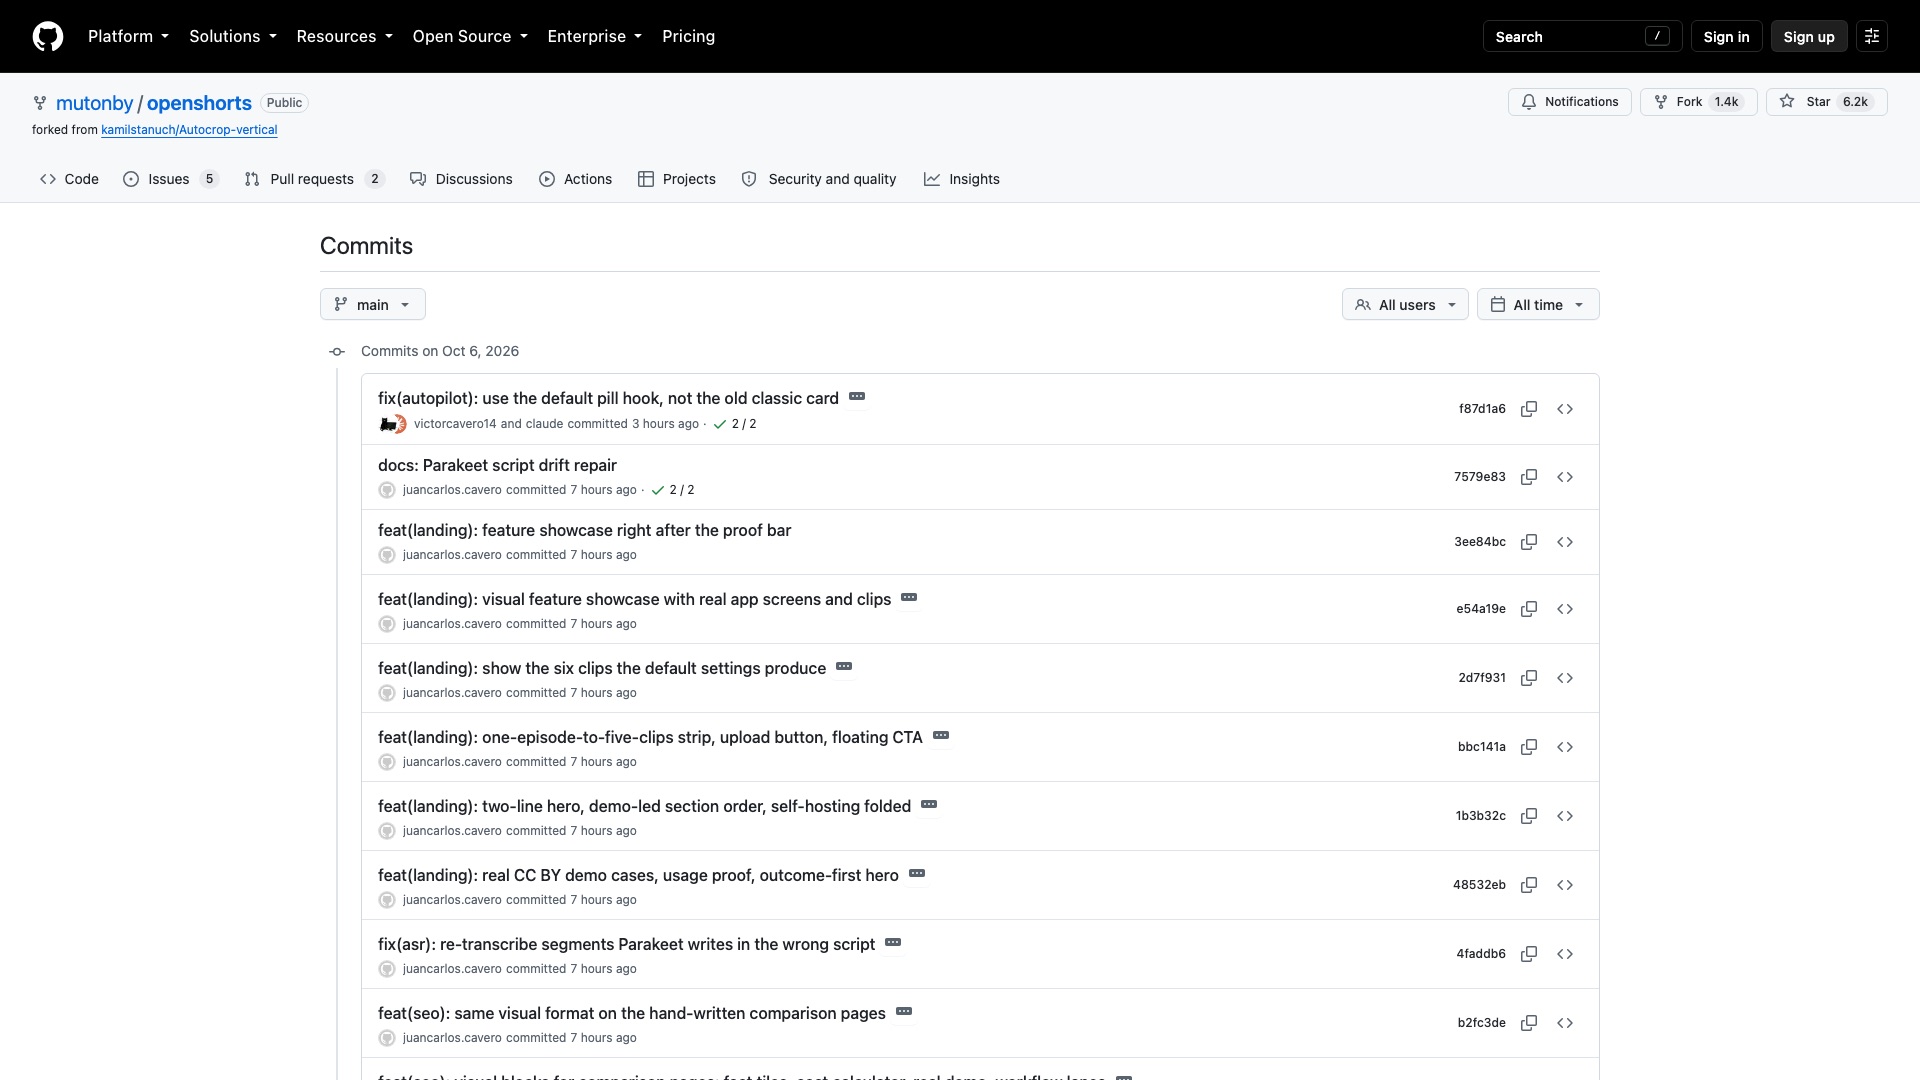Open the openshorts repository link
Viewport: 1920px width, 1080px height.
tap(199, 103)
